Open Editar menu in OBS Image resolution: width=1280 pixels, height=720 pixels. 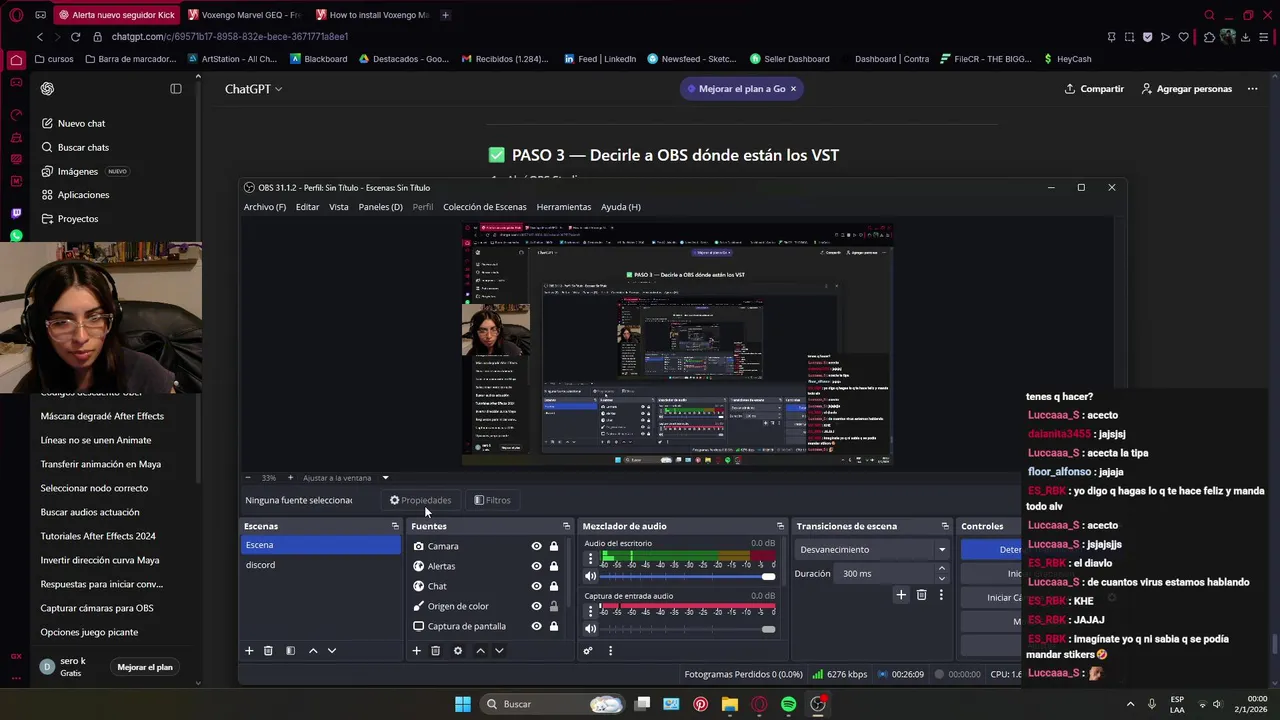tap(307, 207)
